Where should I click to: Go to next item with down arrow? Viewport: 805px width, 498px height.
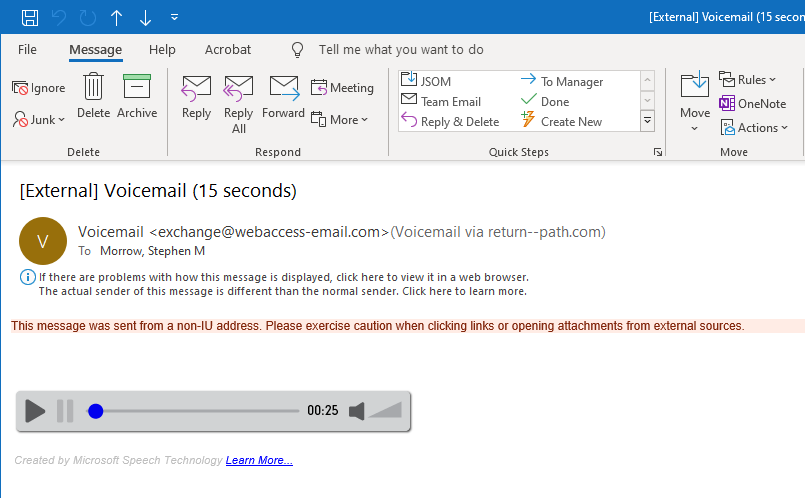145,17
